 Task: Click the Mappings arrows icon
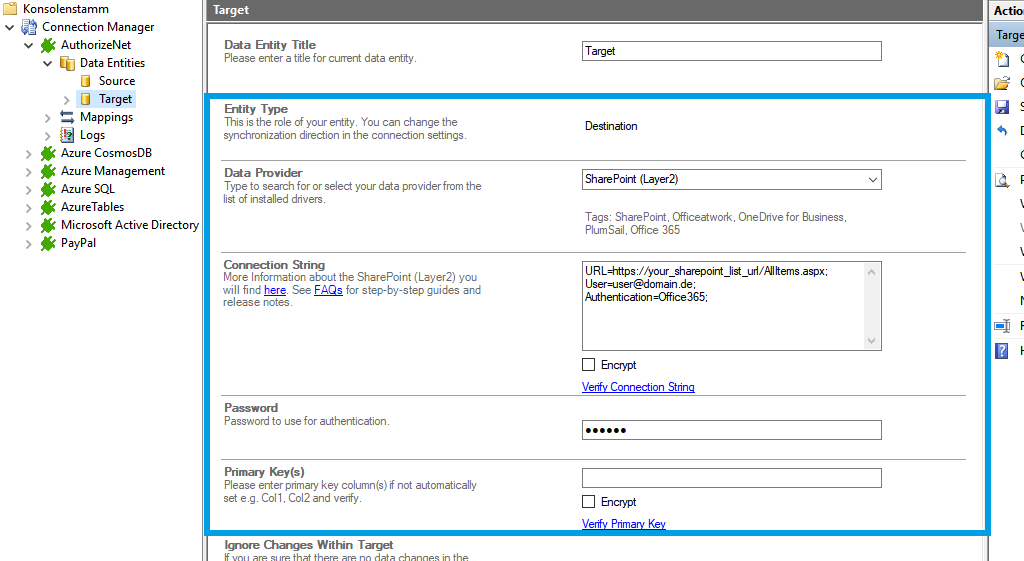(67, 117)
